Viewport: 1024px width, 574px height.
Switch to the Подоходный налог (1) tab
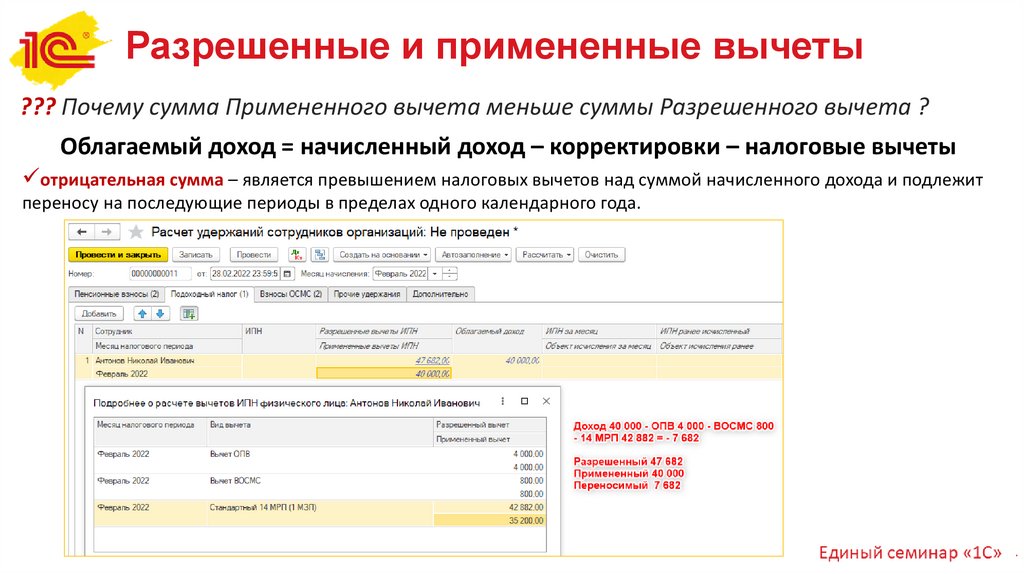pos(210,294)
